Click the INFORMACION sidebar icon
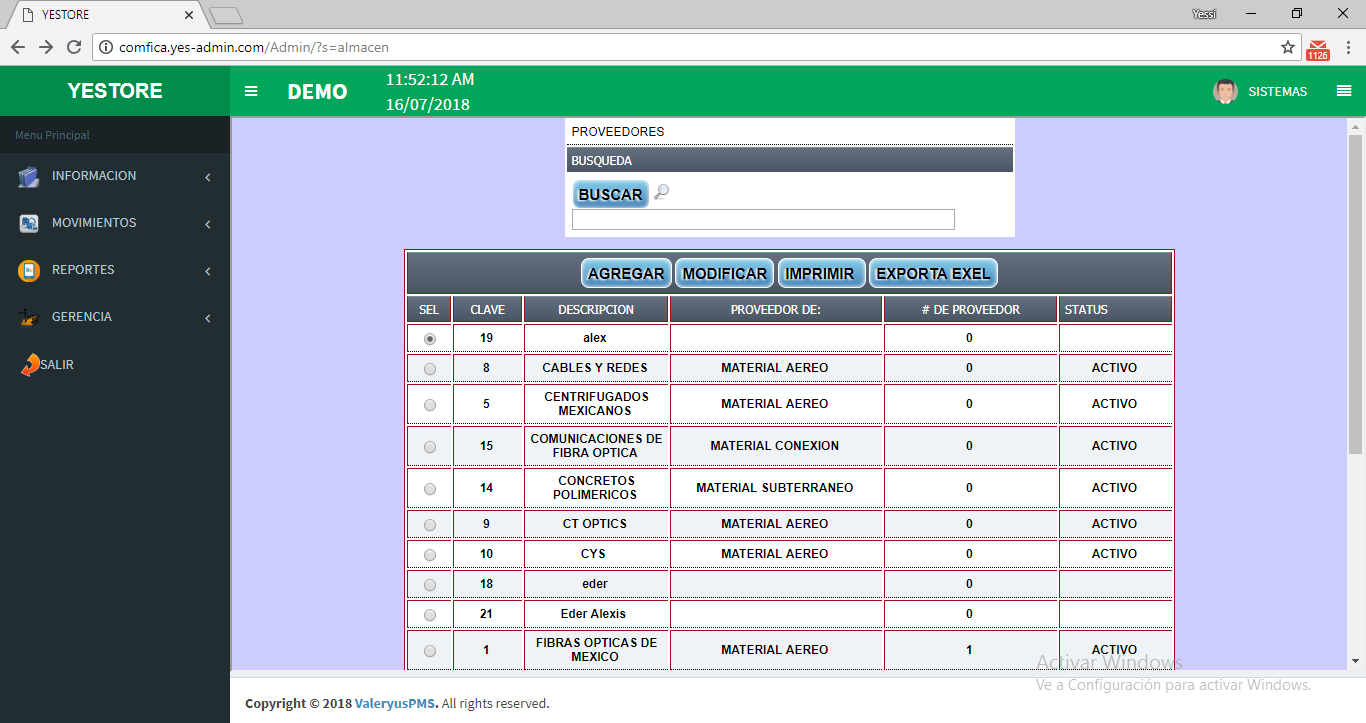This screenshot has width=1366, height=723. (x=29, y=177)
